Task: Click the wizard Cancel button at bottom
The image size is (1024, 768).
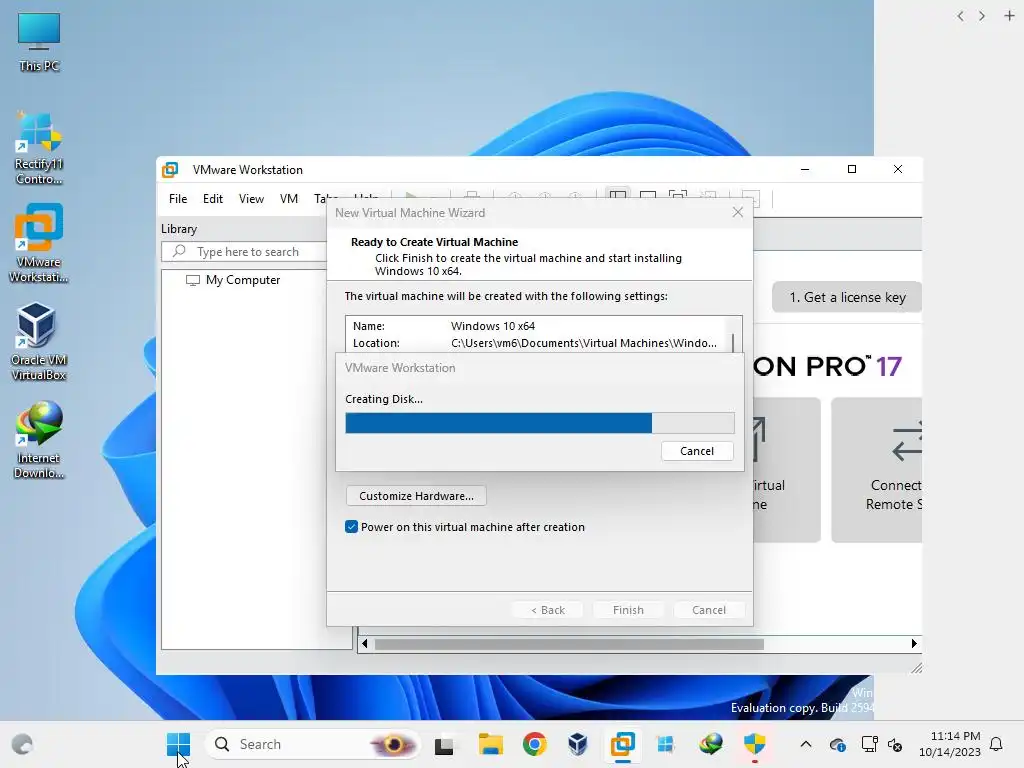Action: point(709,610)
